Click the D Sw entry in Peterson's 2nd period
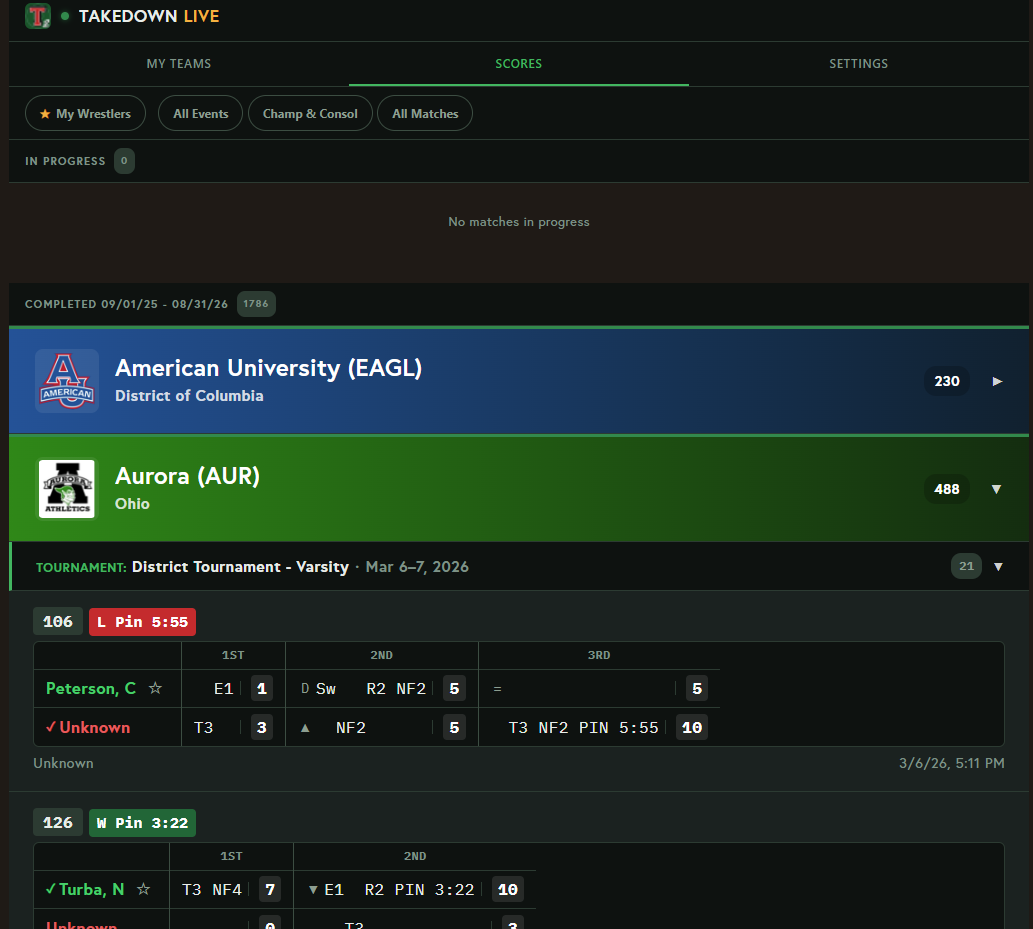The image size is (1033, 929). [318, 689]
